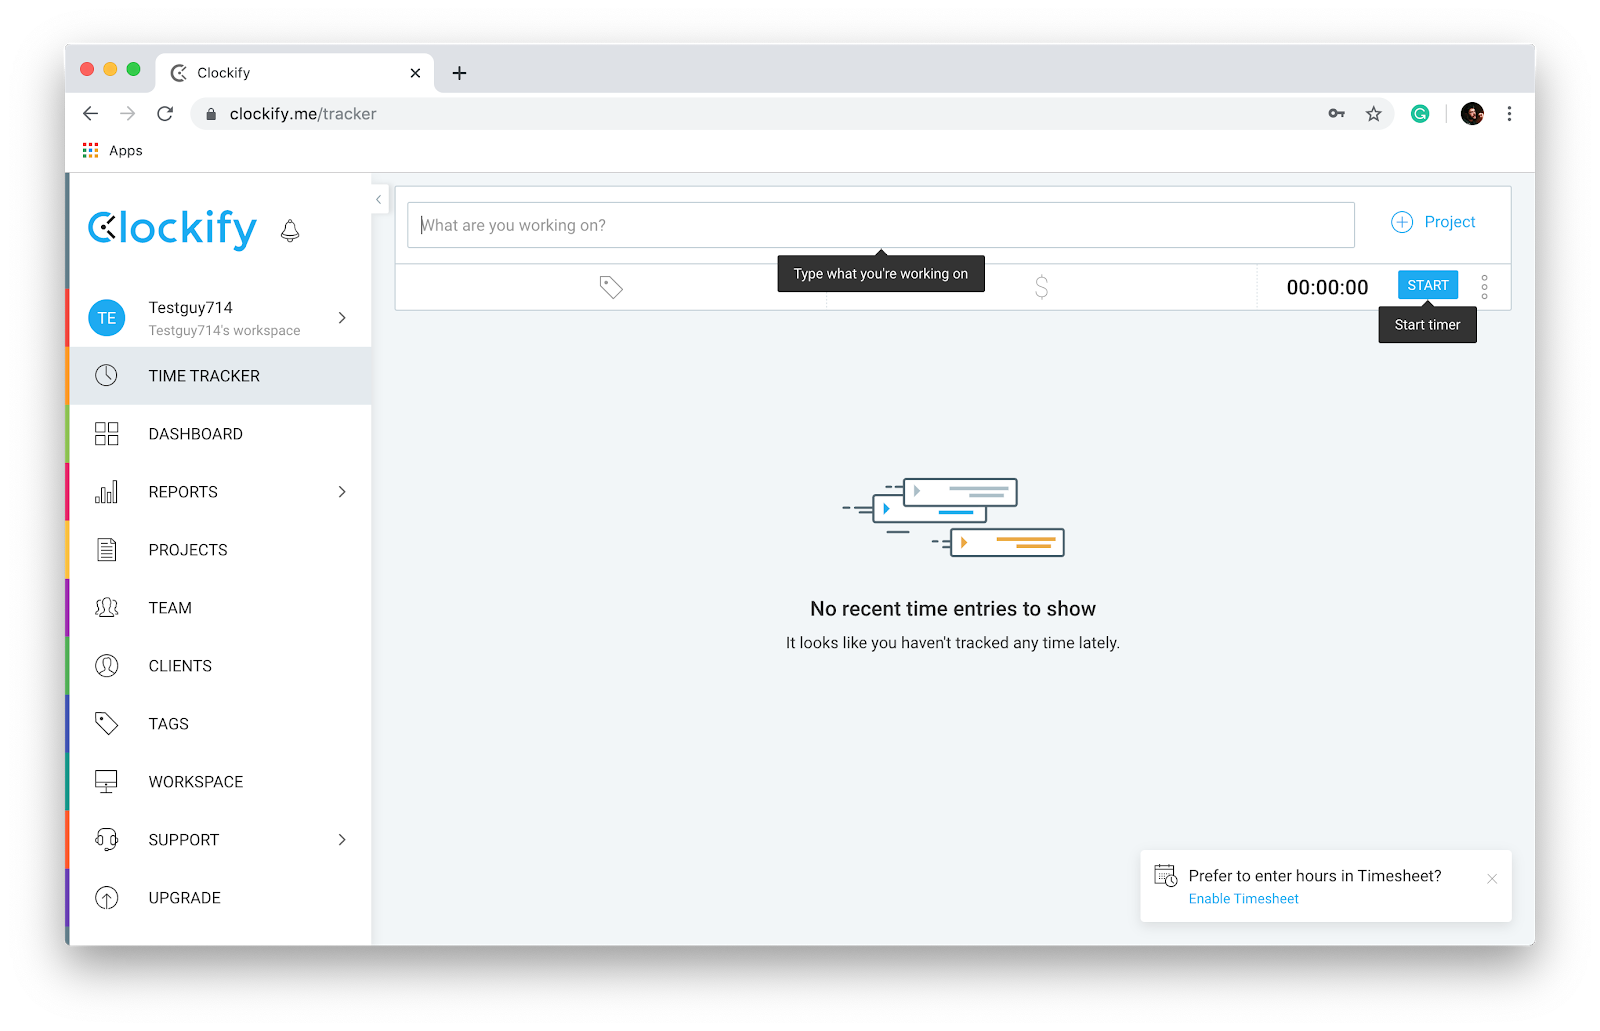Focus the 'What are you working on?' field

point(880,225)
